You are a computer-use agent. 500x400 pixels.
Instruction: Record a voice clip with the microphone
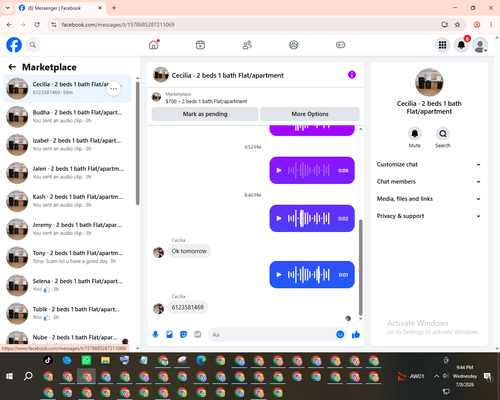click(155, 334)
